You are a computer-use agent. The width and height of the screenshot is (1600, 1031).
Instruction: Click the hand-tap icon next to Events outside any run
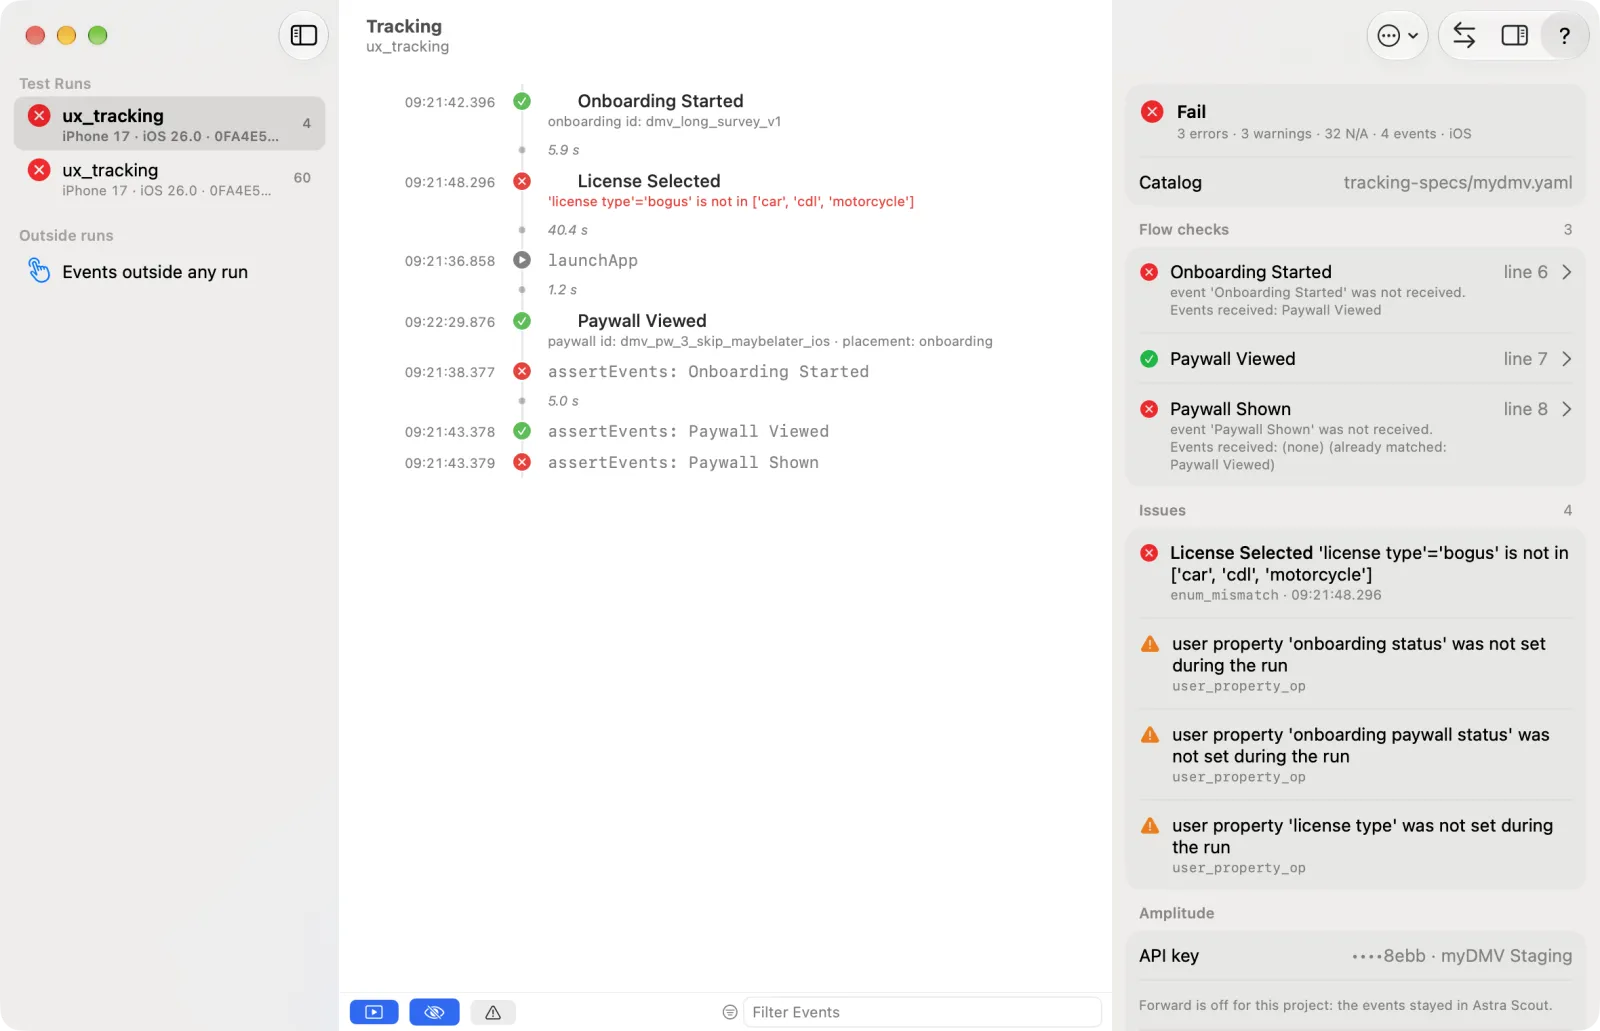point(39,271)
